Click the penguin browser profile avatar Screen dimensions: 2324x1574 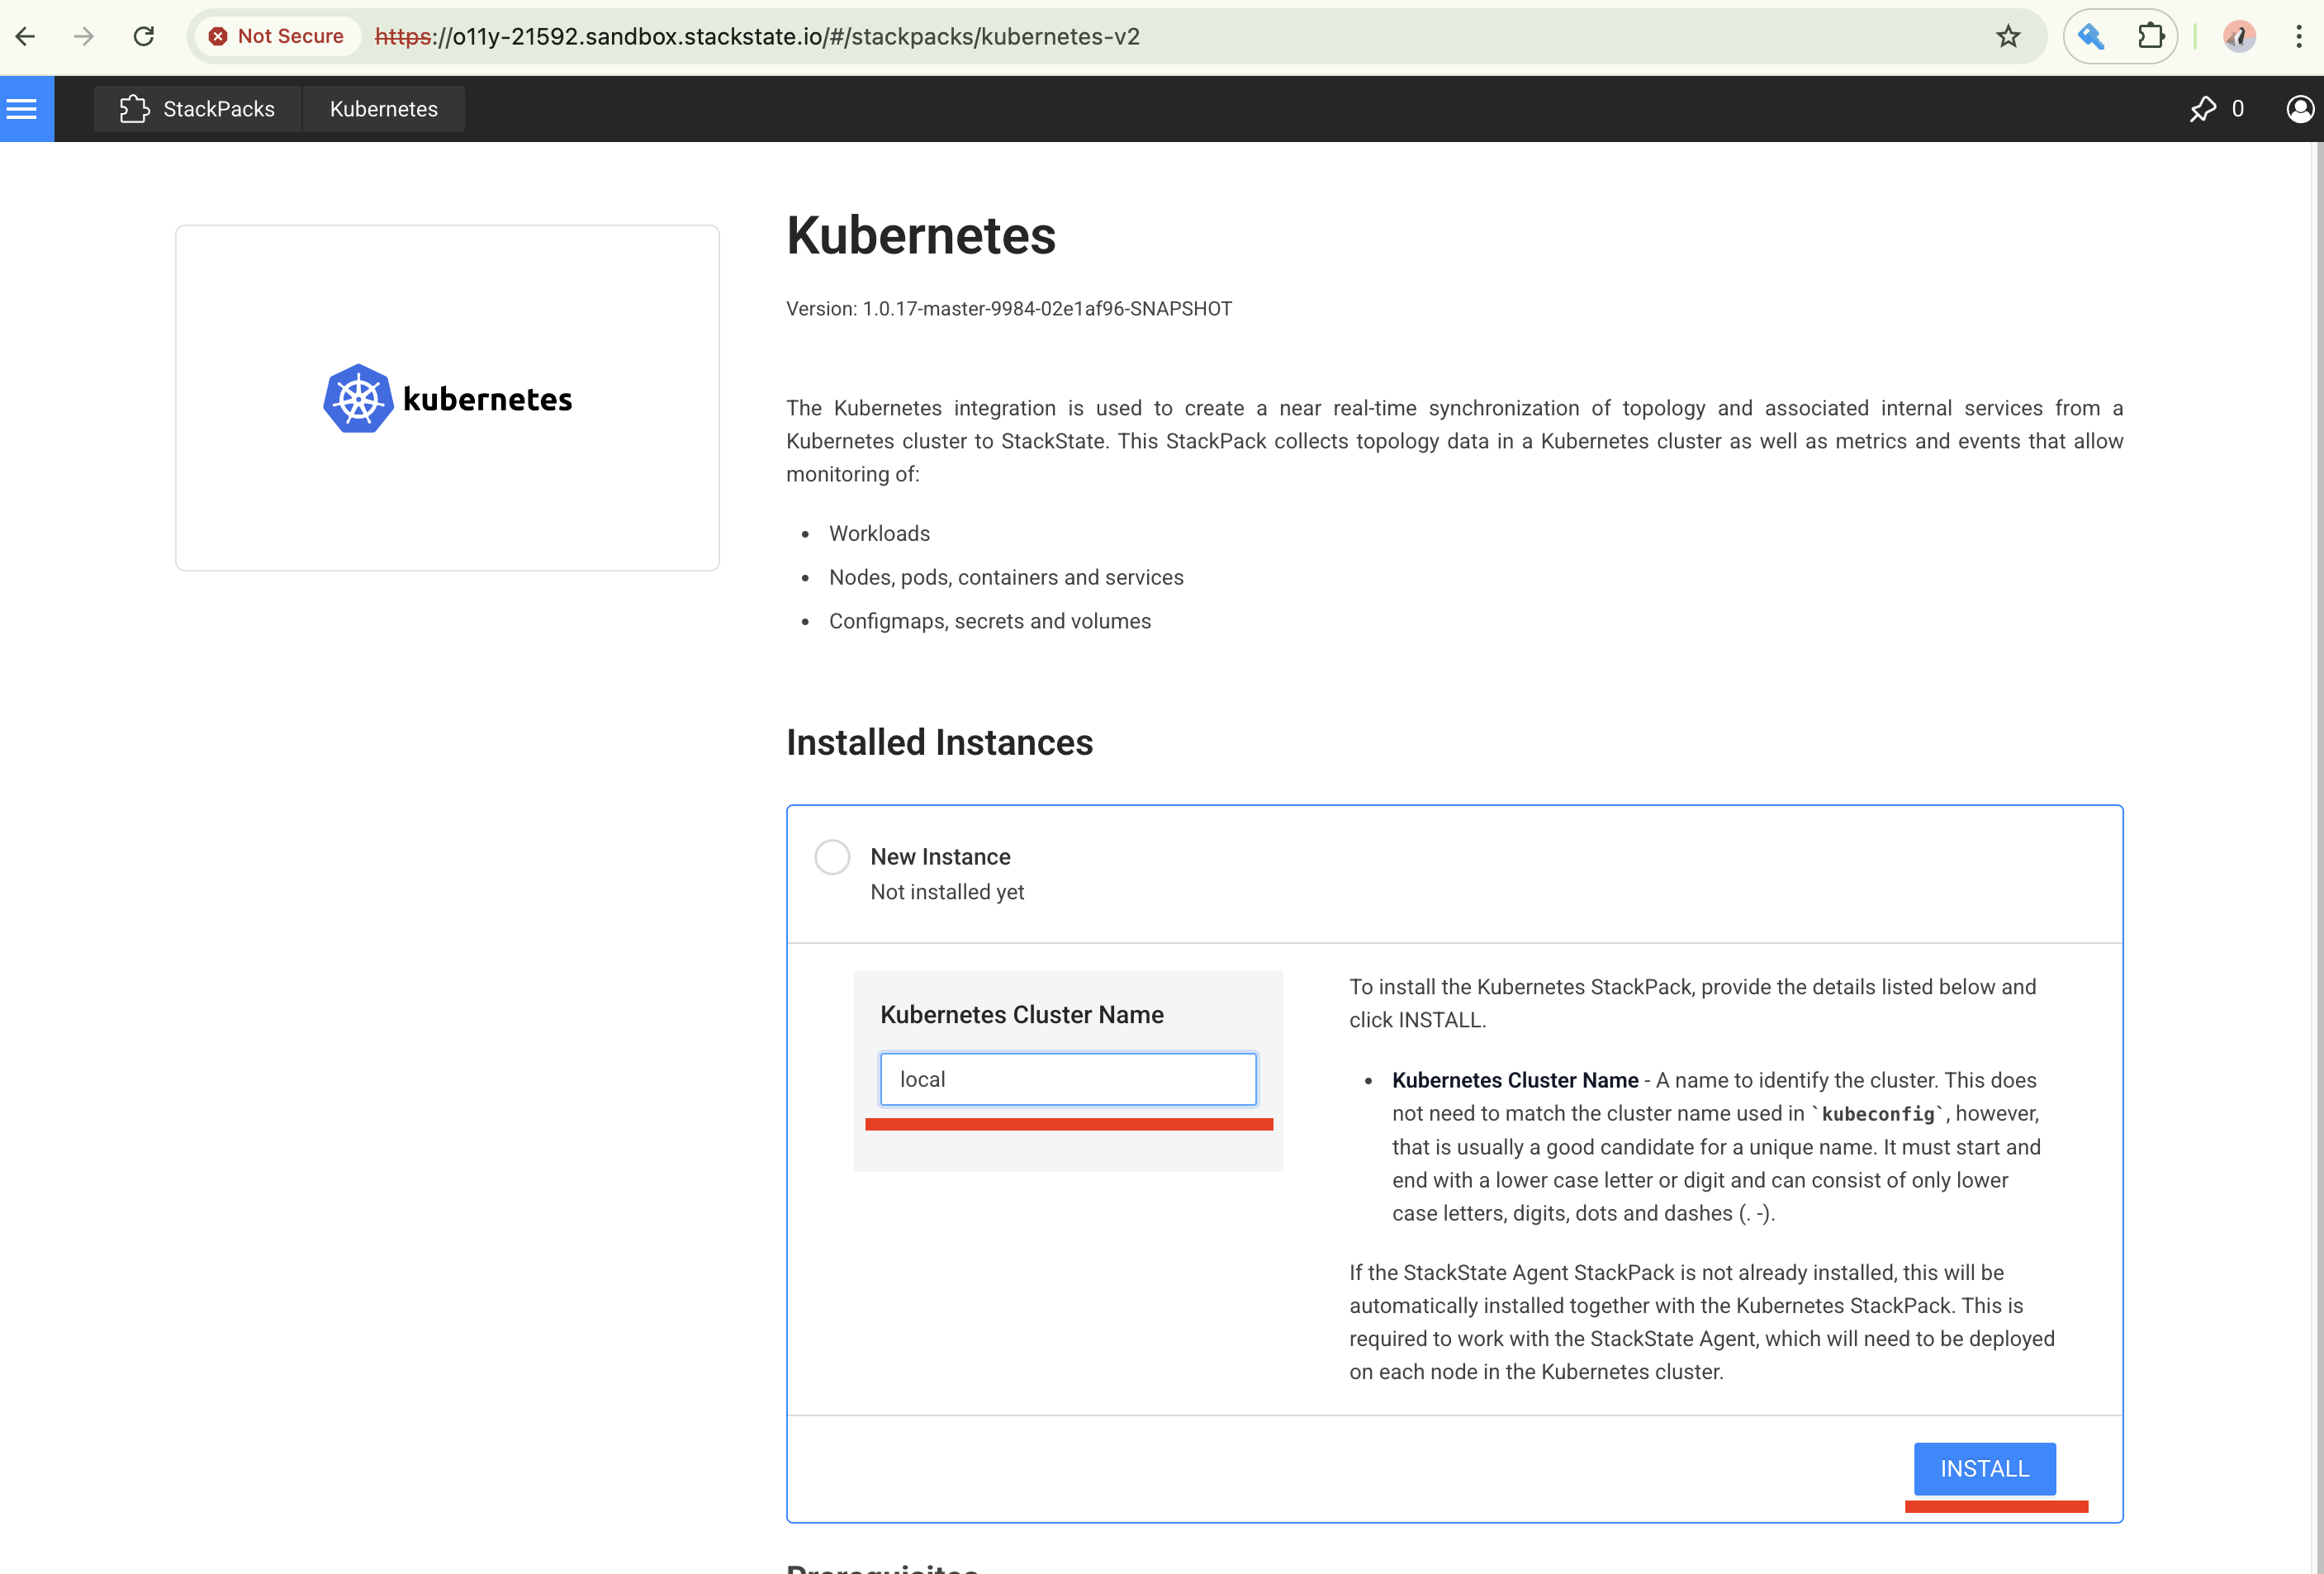[2239, 36]
